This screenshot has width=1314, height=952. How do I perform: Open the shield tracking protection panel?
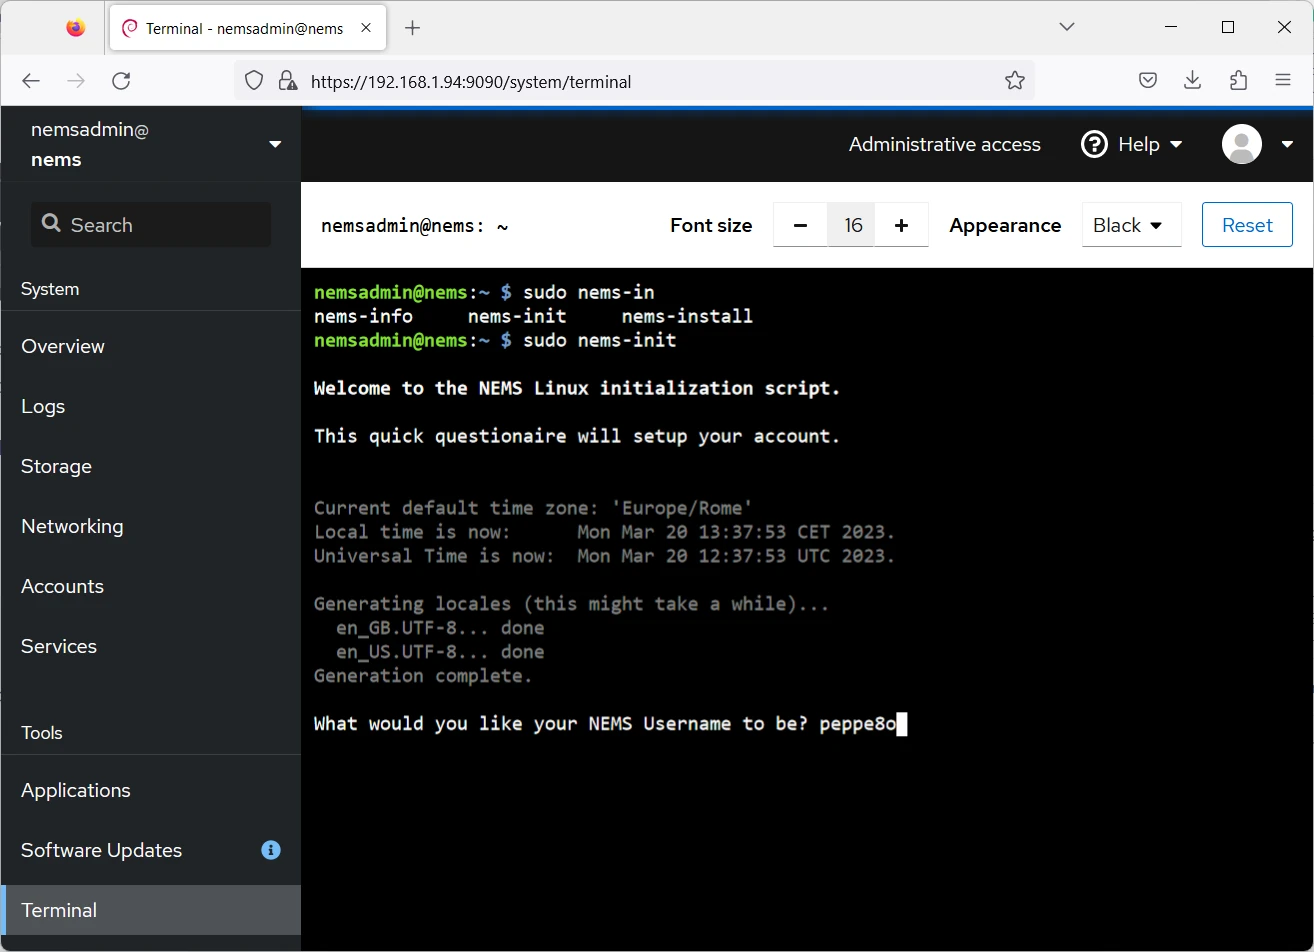coord(254,81)
